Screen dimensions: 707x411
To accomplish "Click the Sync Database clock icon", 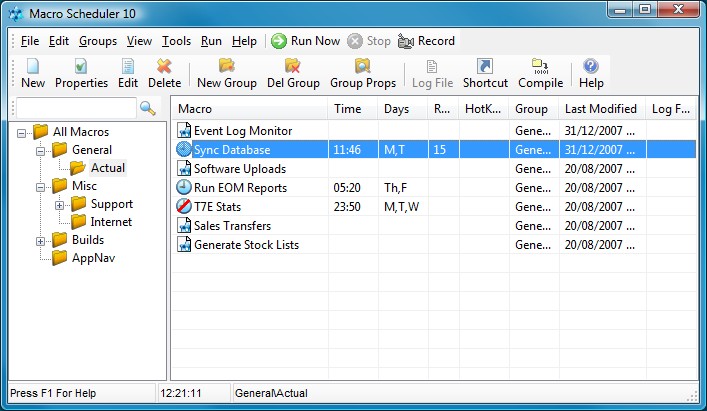I will pos(184,149).
